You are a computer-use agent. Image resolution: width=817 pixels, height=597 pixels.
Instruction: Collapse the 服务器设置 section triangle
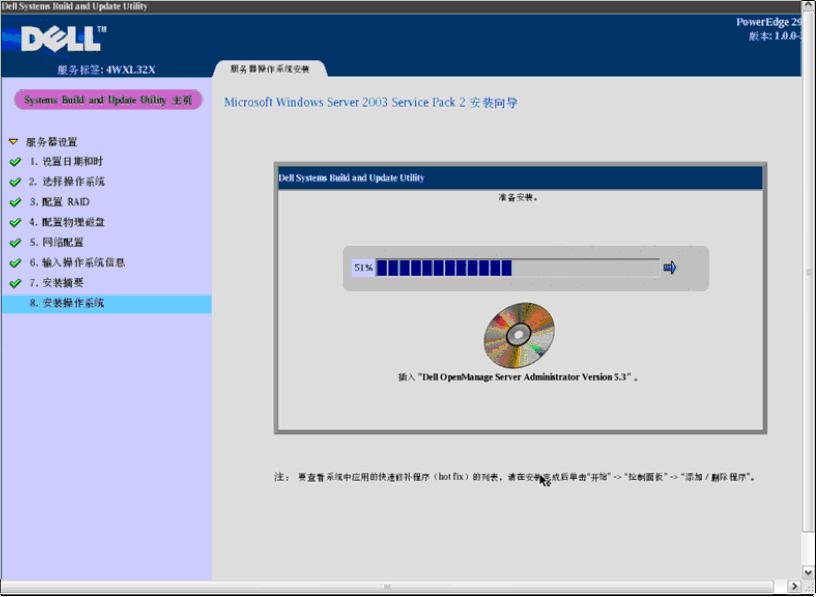click(x=14, y=142)
